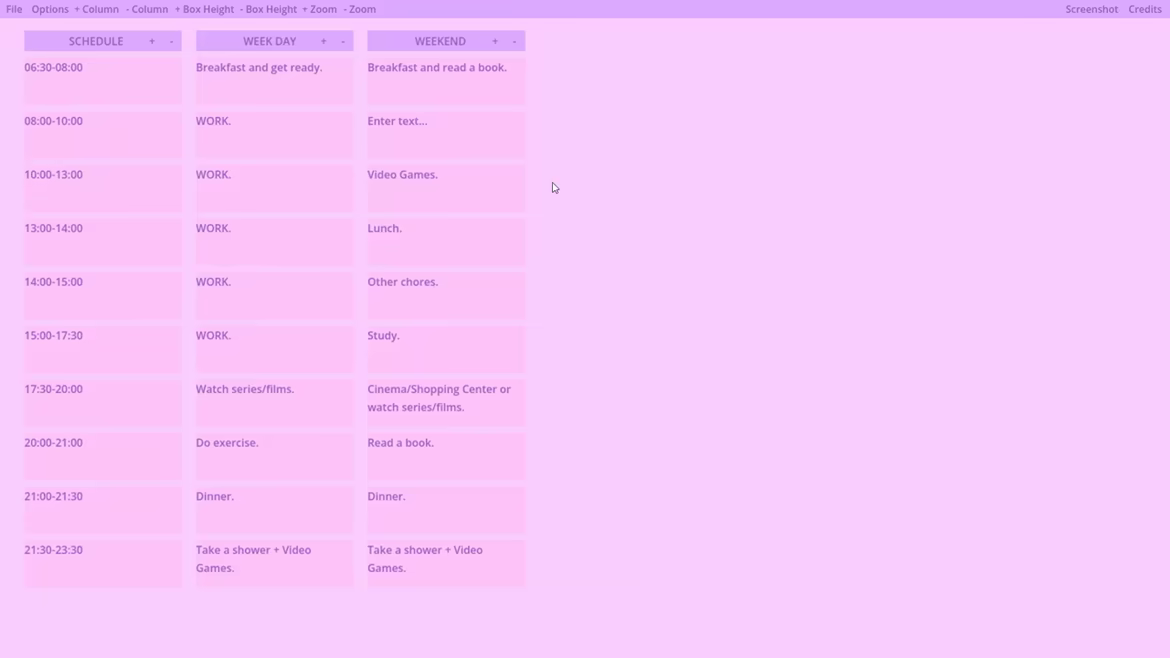
Task: Edit the 20:00-21:00 time slot
Action: 103,457
